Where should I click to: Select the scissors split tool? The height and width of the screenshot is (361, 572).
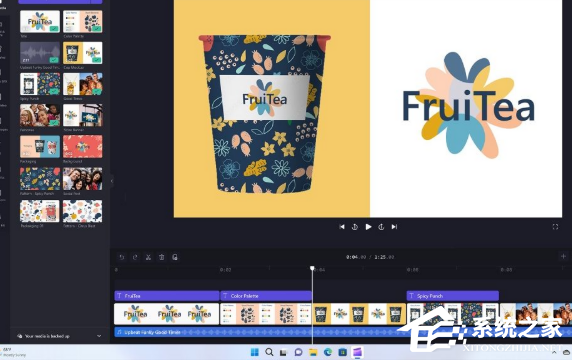point(148,257)
